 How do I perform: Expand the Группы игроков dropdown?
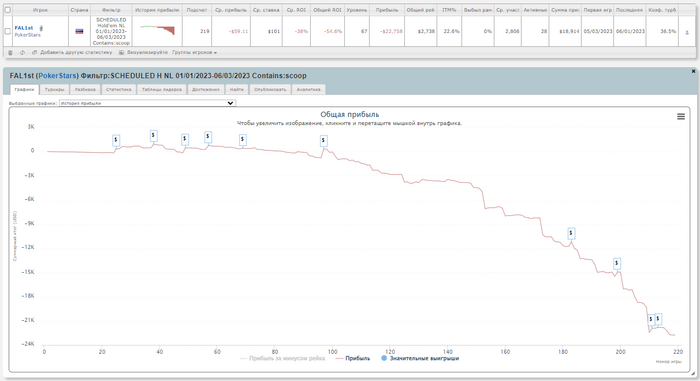195,53
